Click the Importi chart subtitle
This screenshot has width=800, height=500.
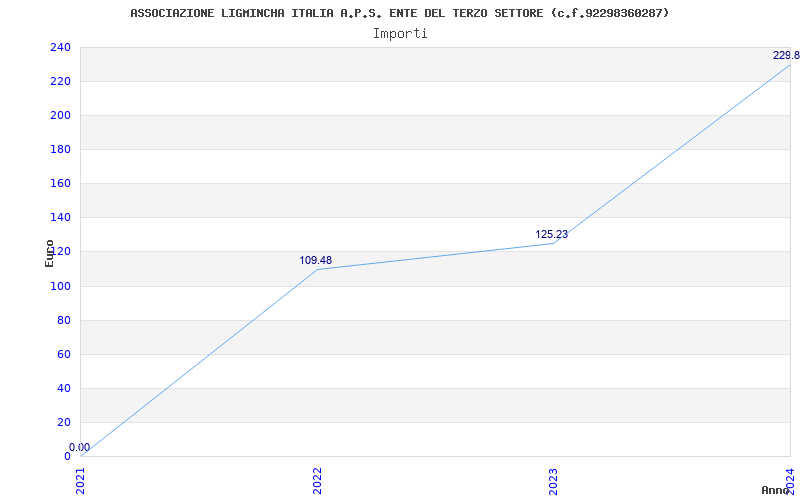pyautogui.click(x=400, y=33)
